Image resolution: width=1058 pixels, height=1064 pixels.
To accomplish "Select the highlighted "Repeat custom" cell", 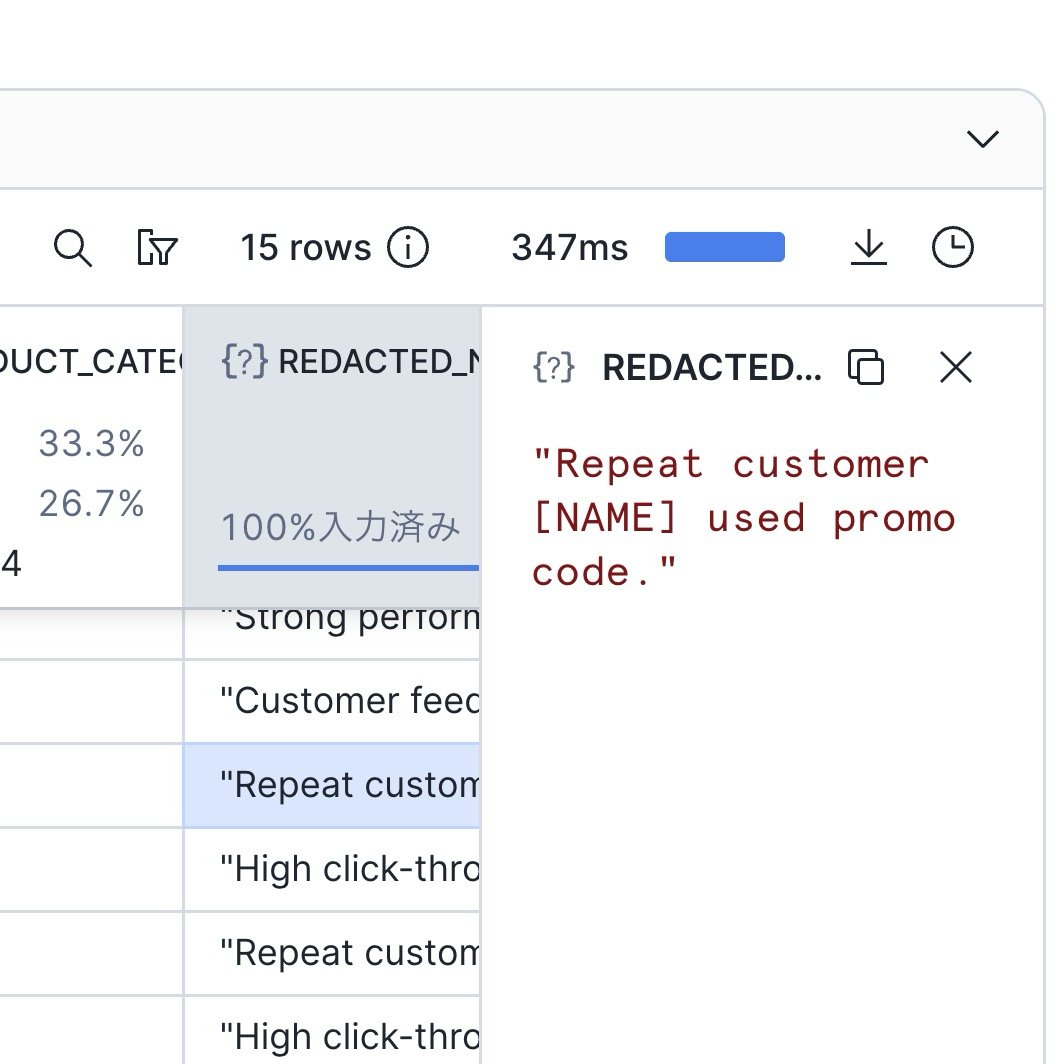I will point(332,785).
